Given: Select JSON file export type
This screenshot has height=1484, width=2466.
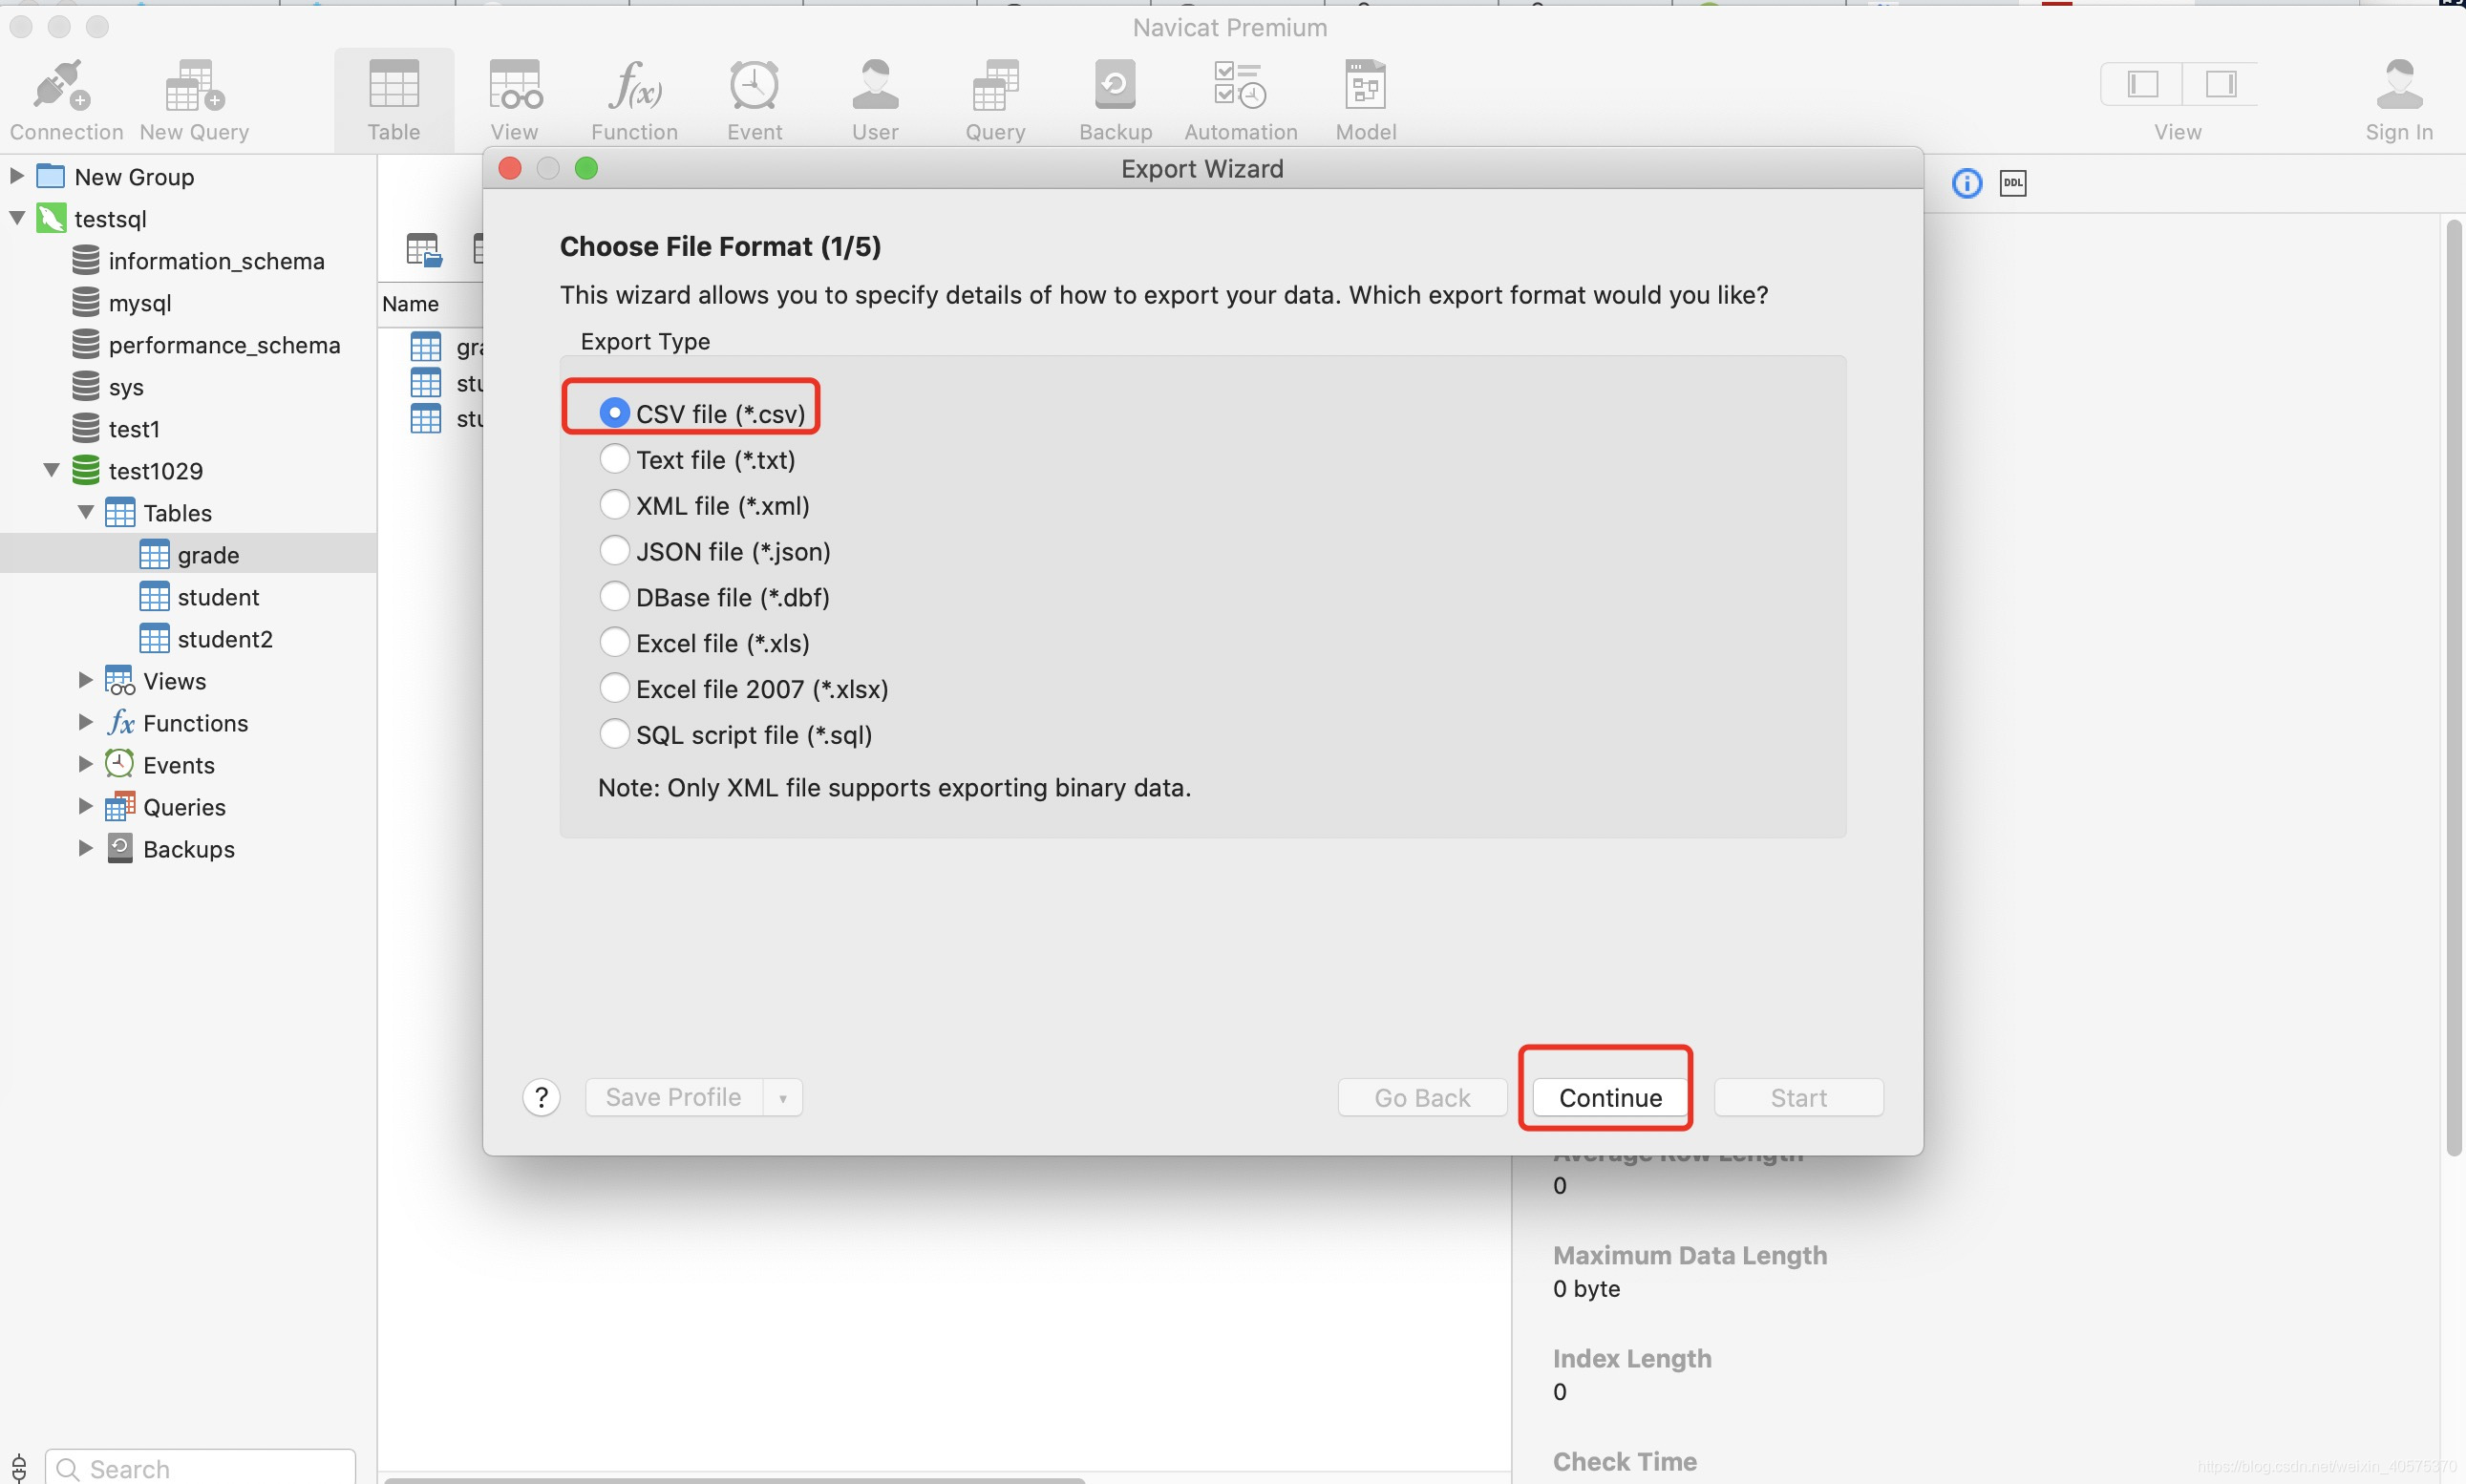Looking at the screenshot, I should (614, 551).
